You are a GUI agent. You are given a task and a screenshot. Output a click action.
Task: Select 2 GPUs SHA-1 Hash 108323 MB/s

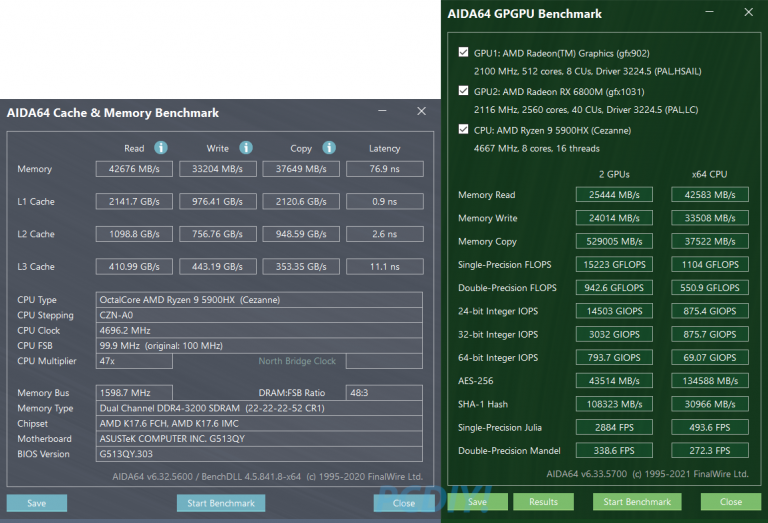[x=614, y=404]
